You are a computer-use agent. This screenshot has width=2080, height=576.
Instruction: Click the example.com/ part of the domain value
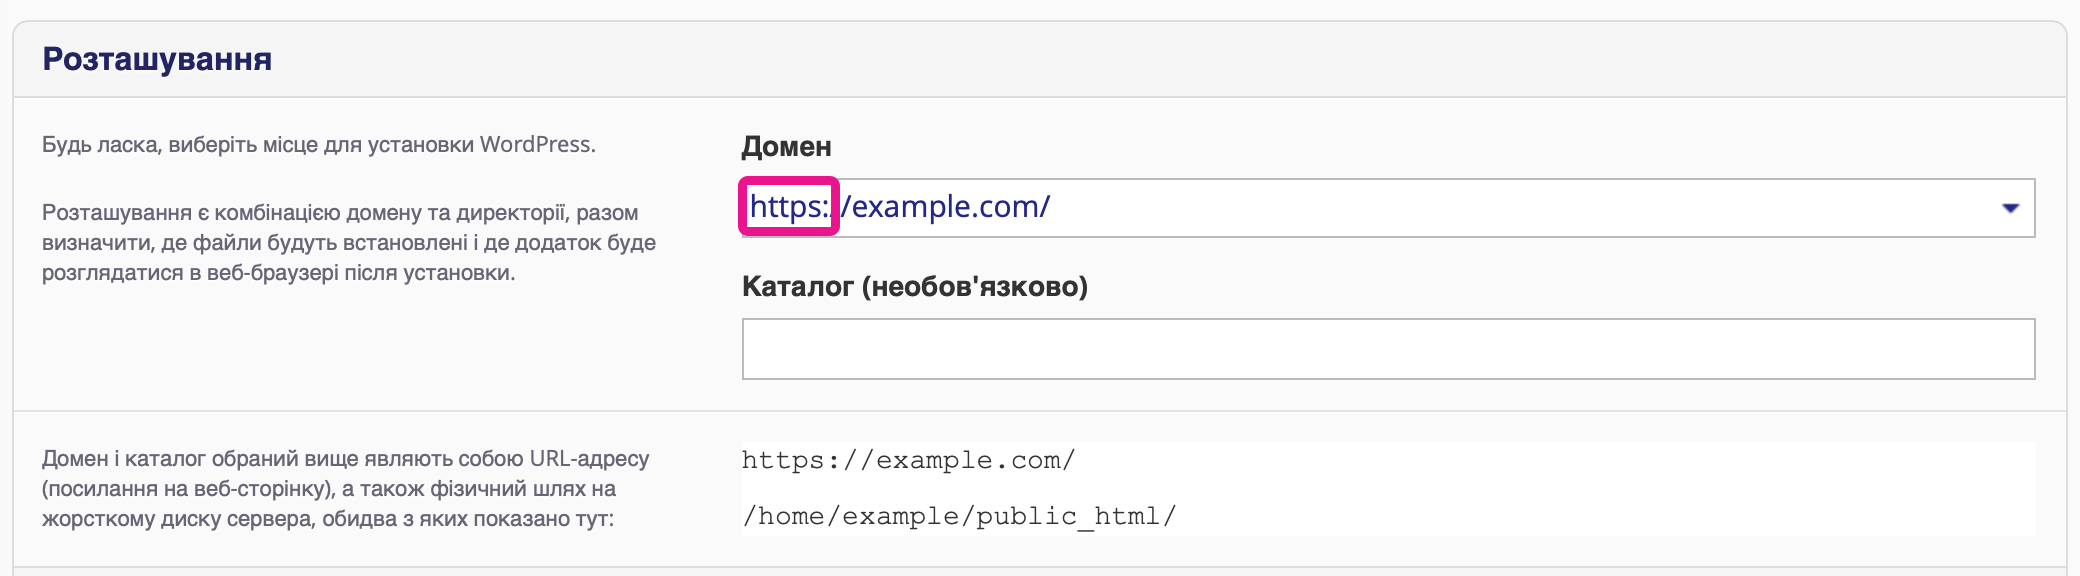pos(950,207)
